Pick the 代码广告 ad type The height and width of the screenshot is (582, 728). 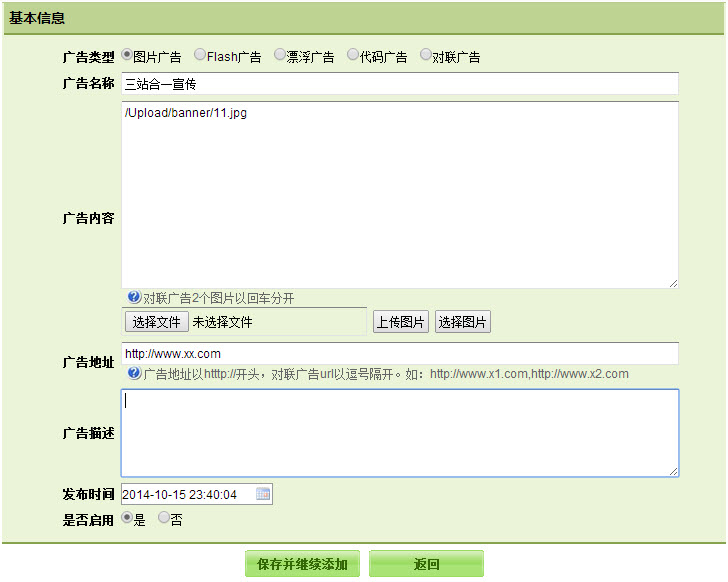[353, 55]
